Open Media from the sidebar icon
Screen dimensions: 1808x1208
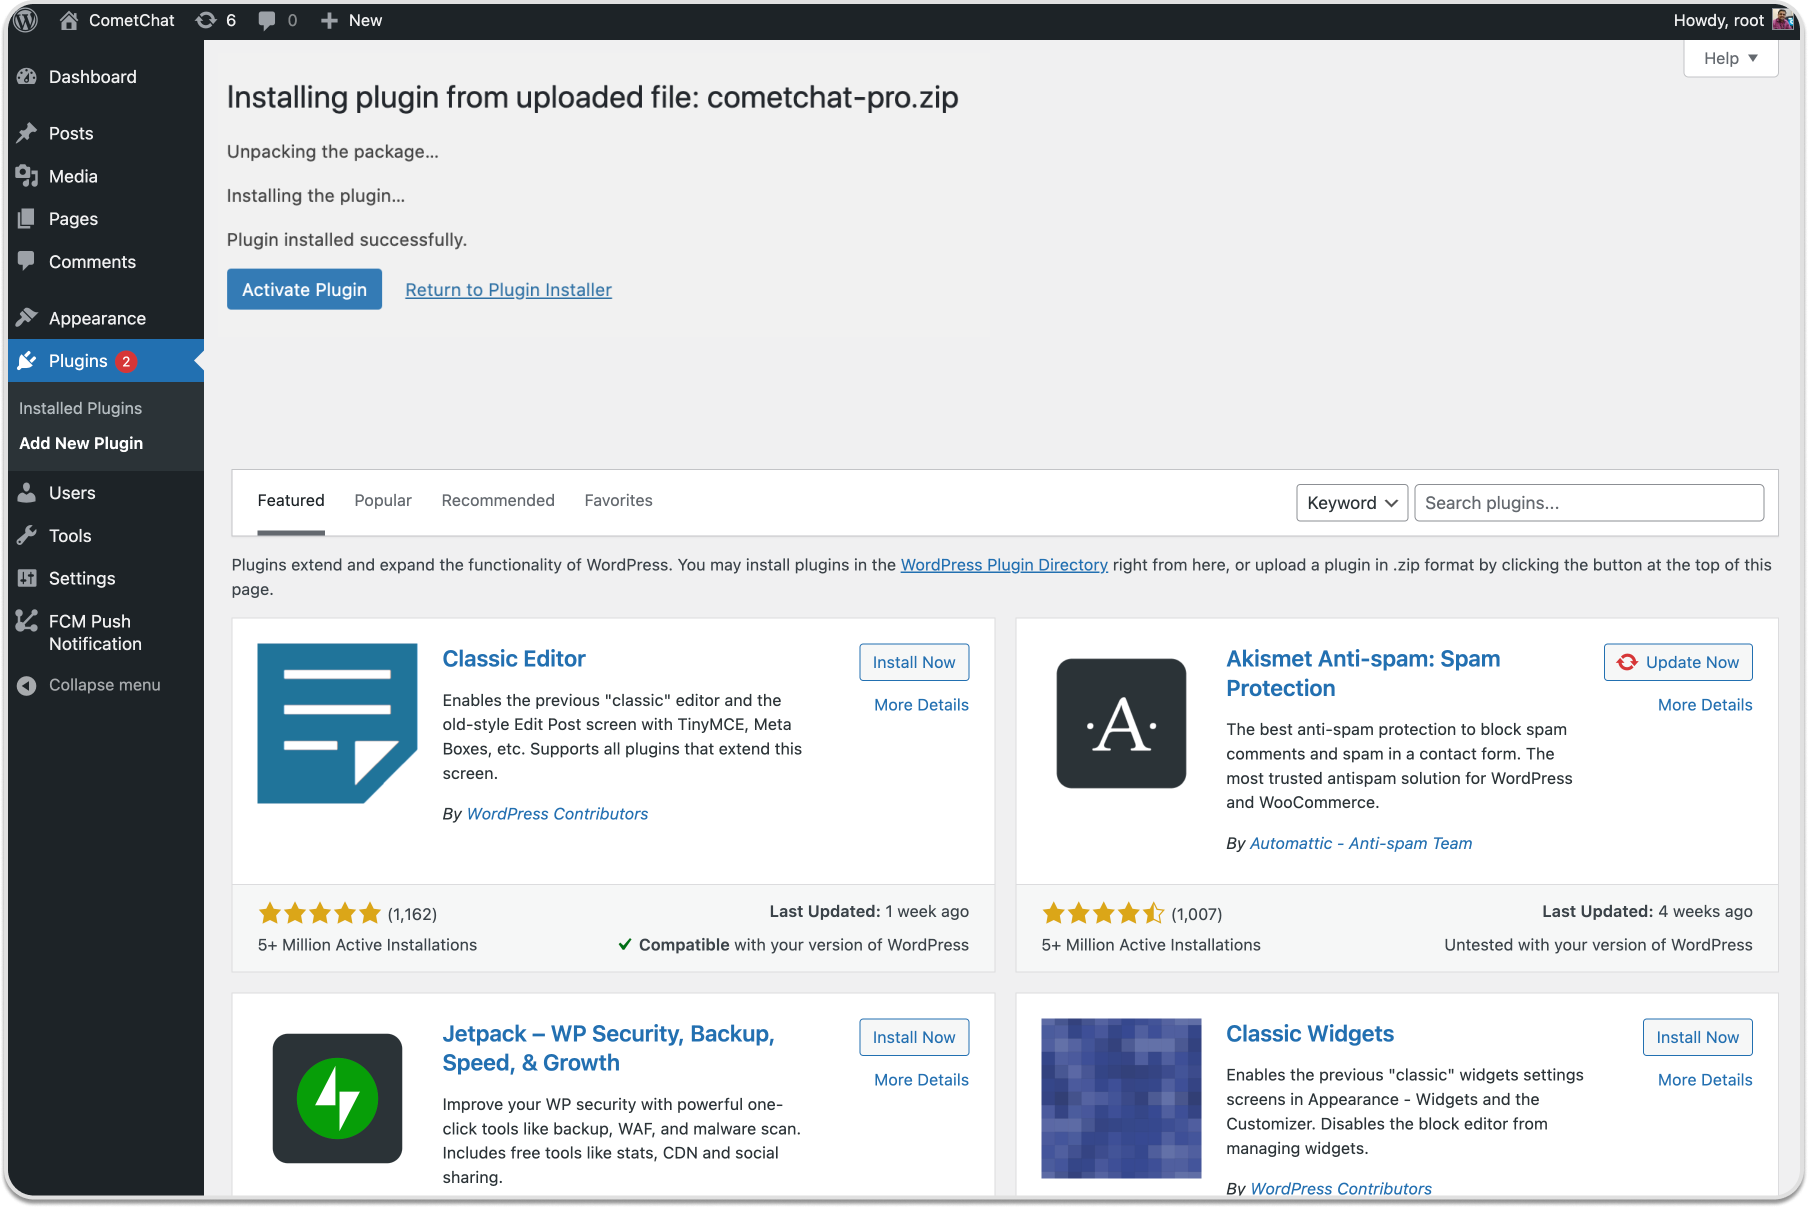coord(27,176)
